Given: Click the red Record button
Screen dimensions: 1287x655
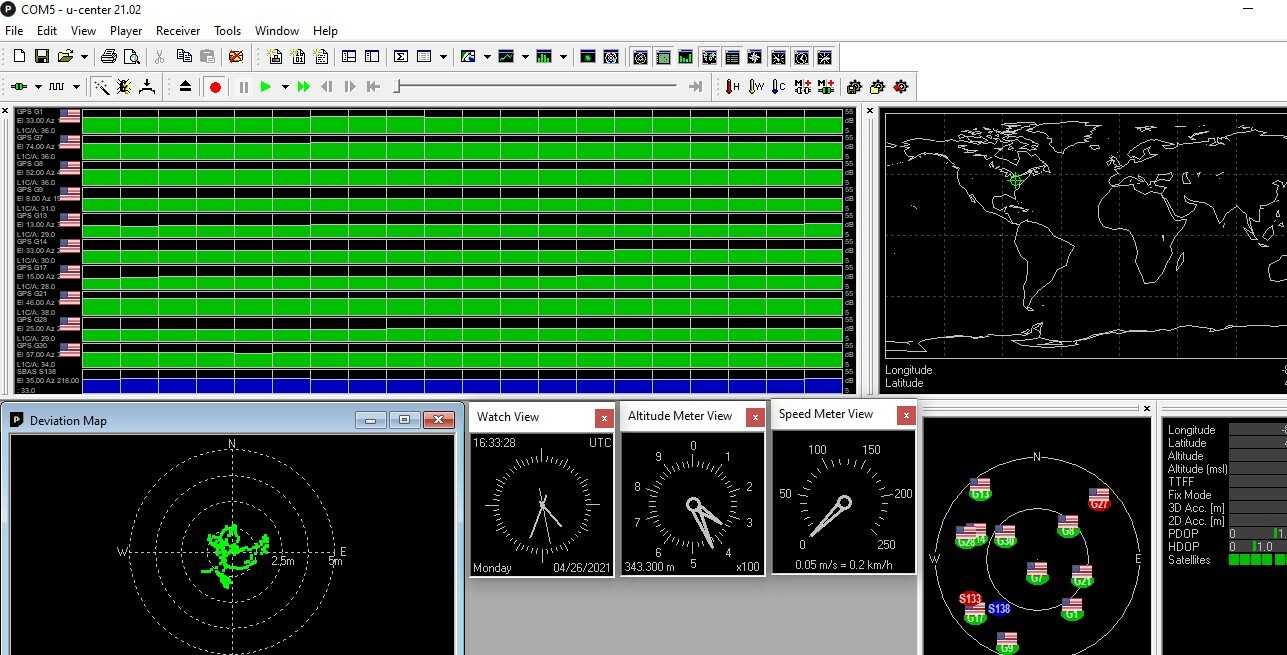Looking at the screenshot, I should tap(215, 87).
